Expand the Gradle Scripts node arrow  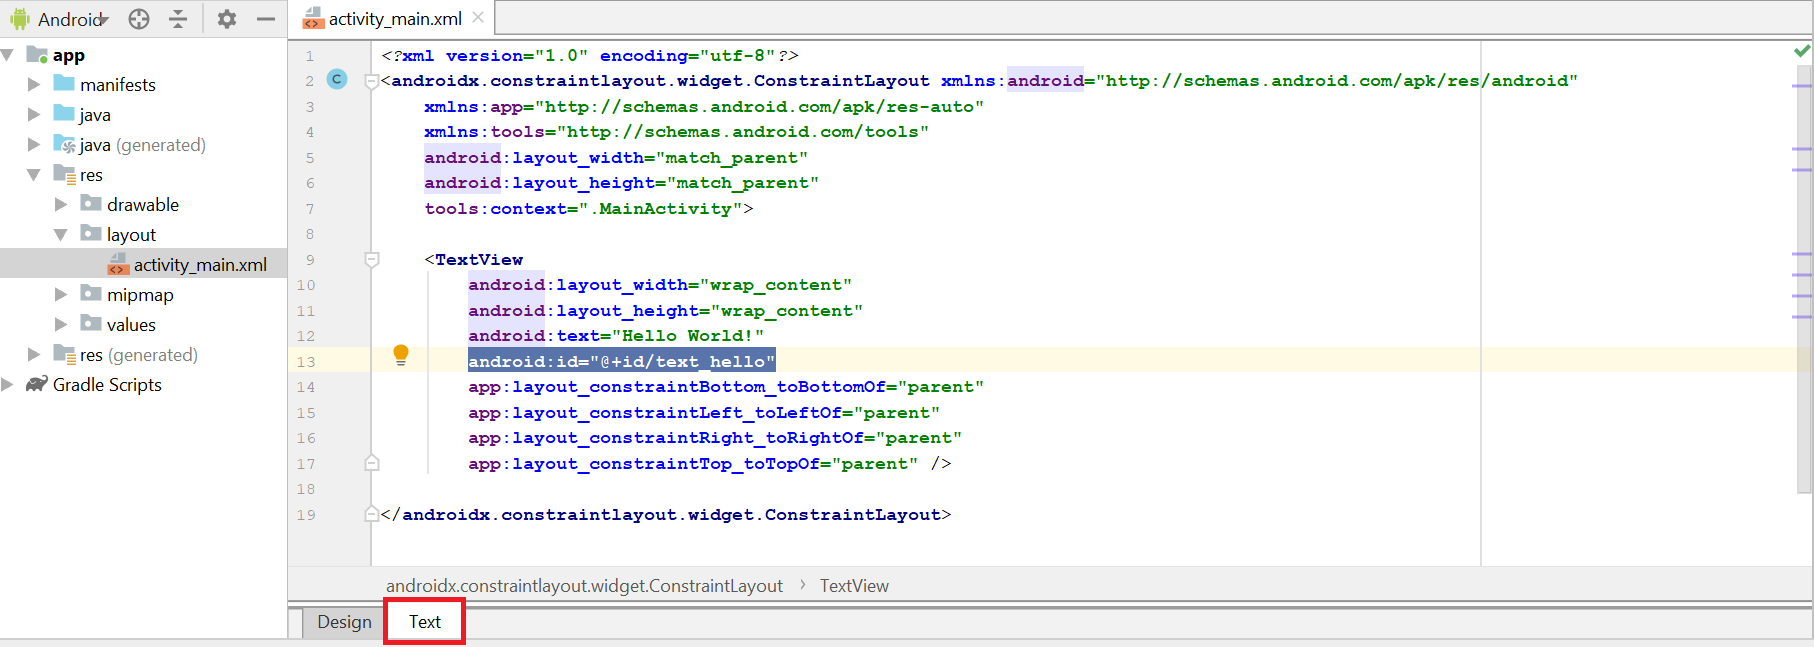click(8, 385)
